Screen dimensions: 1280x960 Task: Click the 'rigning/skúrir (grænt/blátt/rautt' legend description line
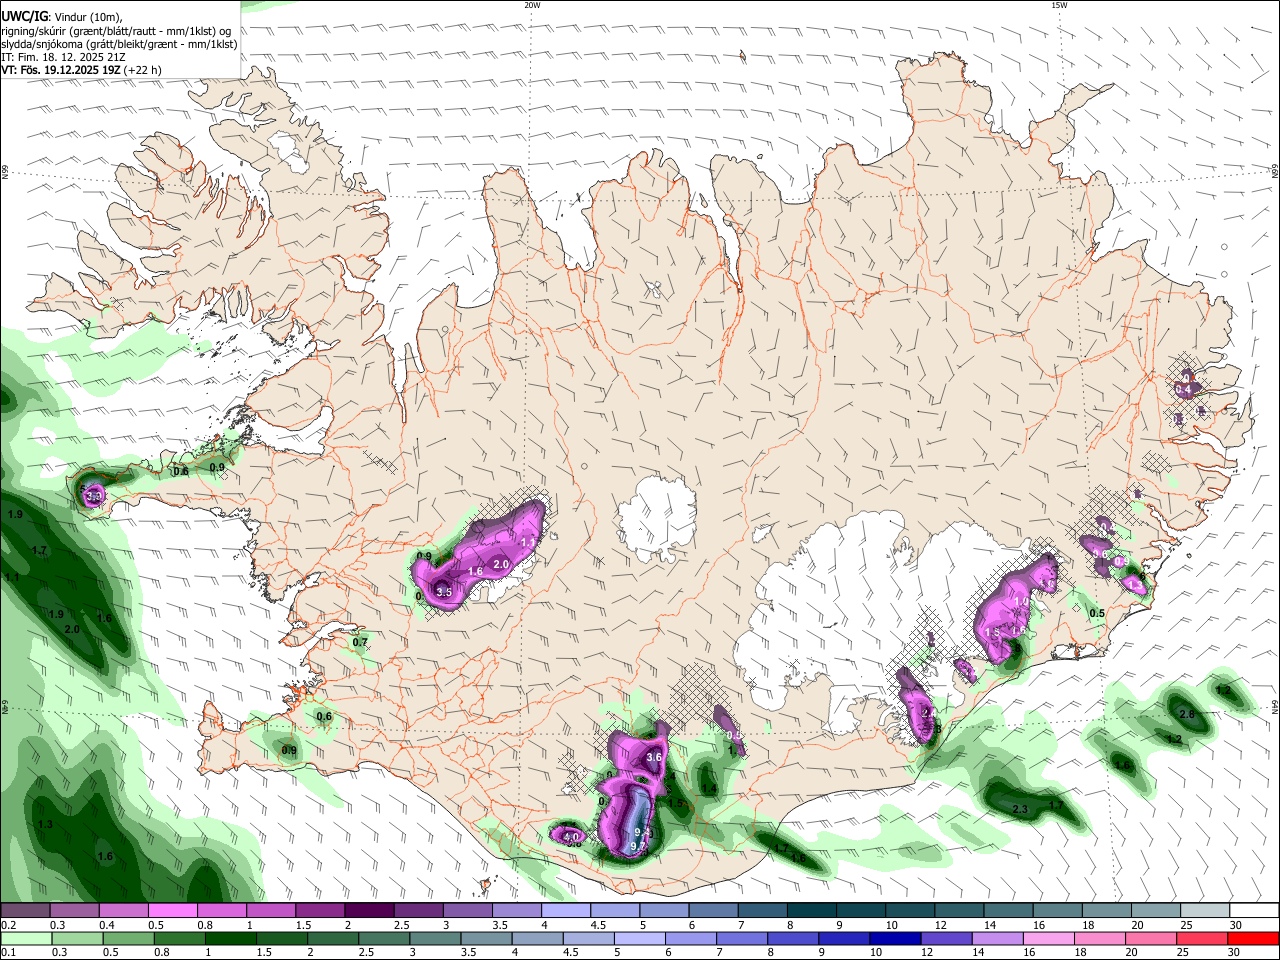point(116,31)
